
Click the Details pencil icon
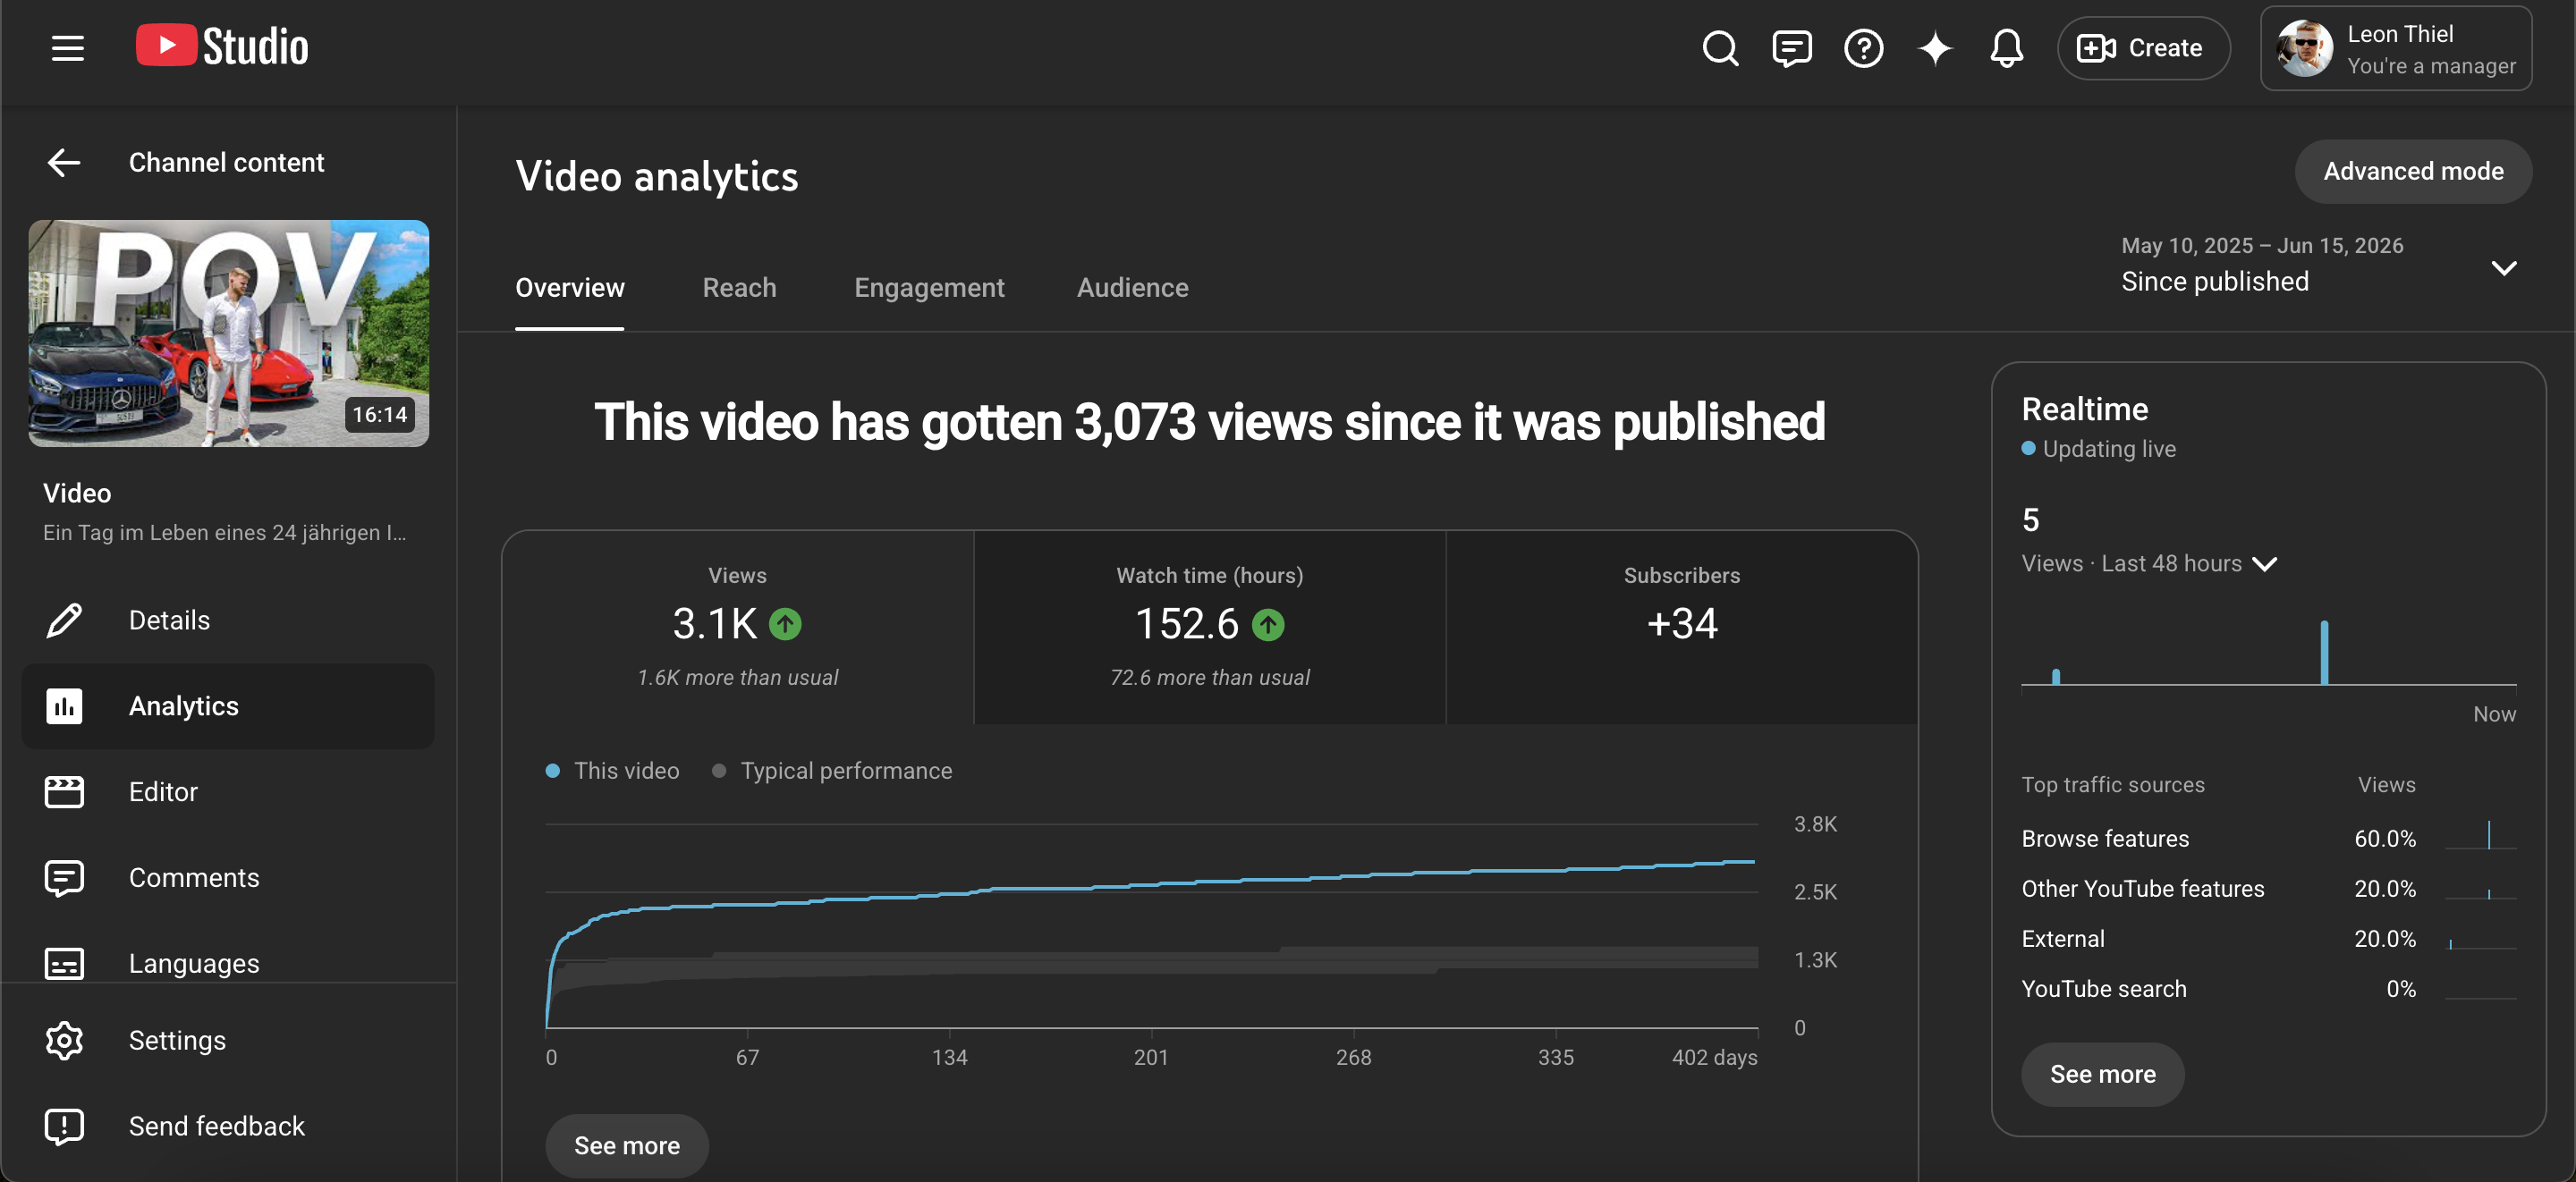click(64, 620)
